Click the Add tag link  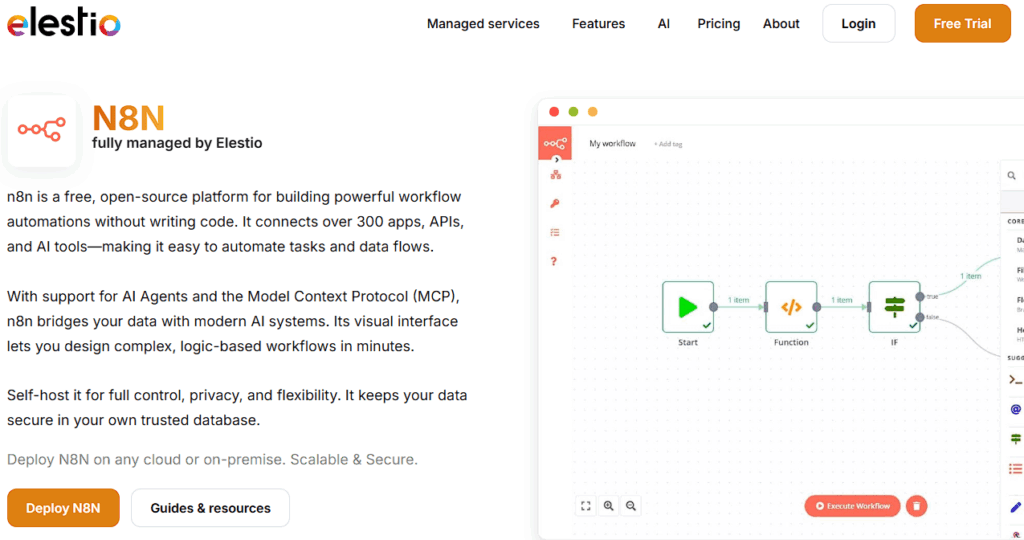668,144
